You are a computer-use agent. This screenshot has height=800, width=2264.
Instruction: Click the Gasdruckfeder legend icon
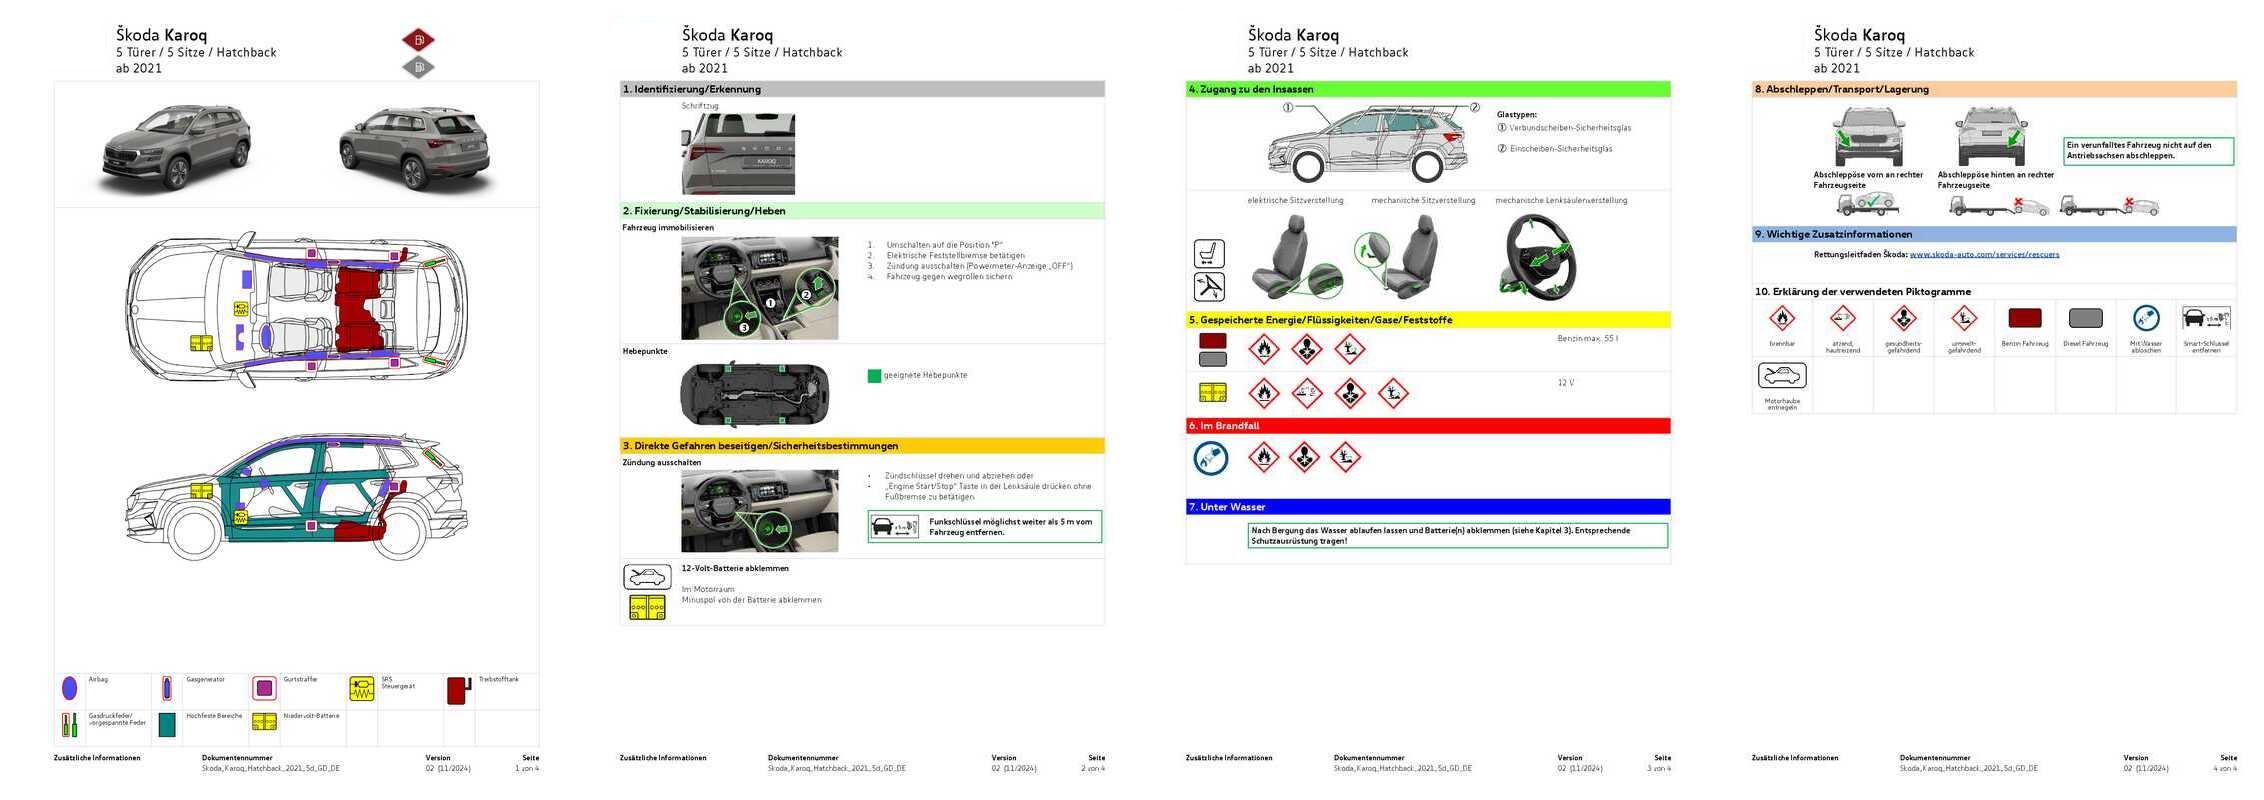(x=69, y=724)
